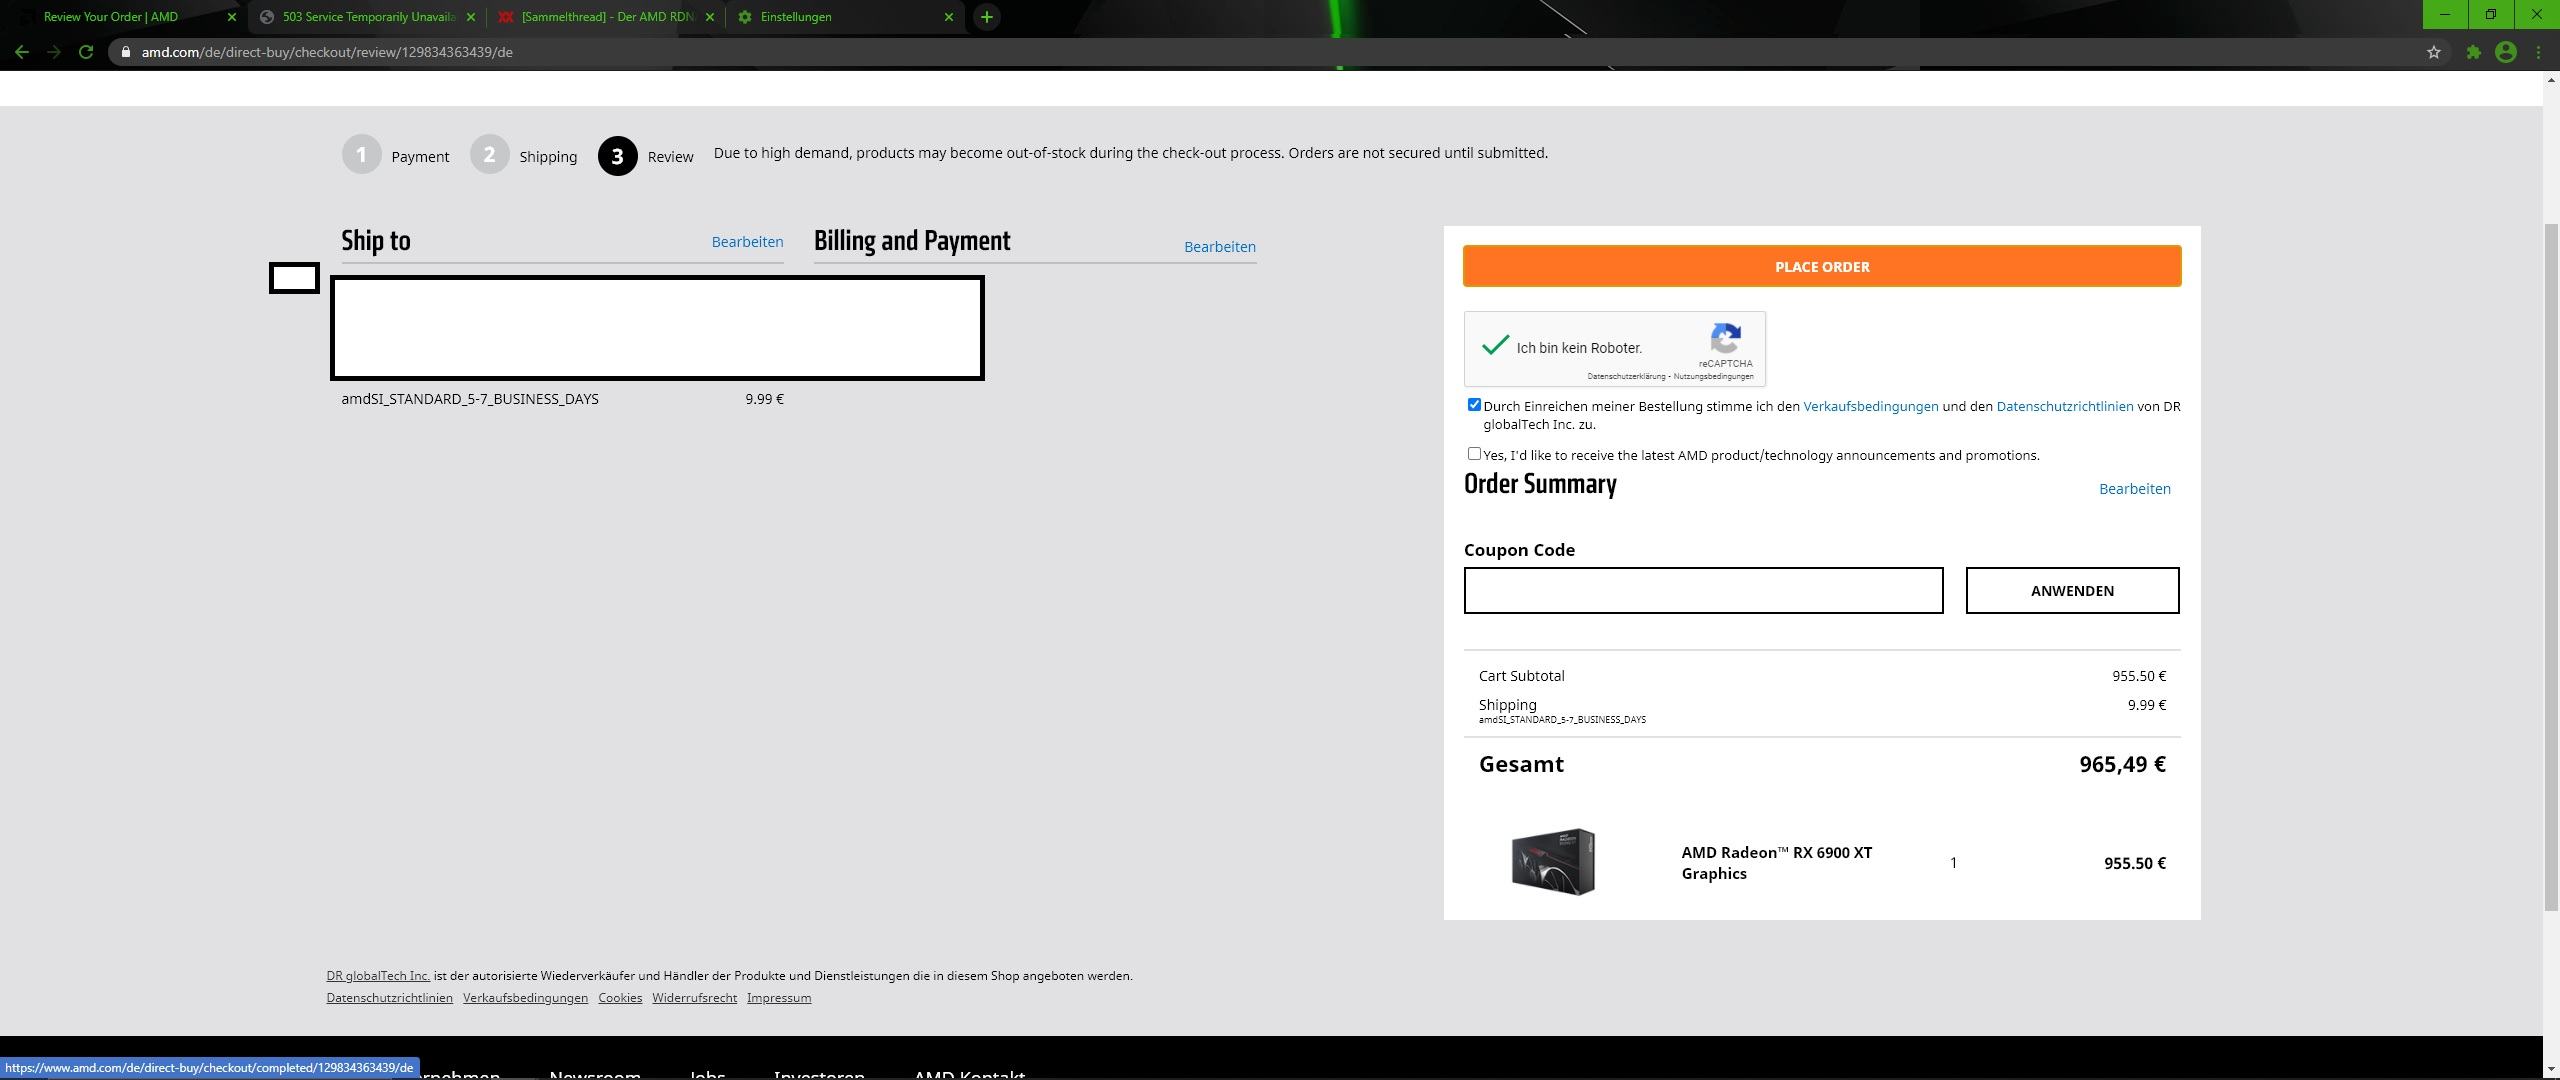Click the step 3 Review circle
The width and height of the screenshot is (2560, 1080).
(617, 156)
